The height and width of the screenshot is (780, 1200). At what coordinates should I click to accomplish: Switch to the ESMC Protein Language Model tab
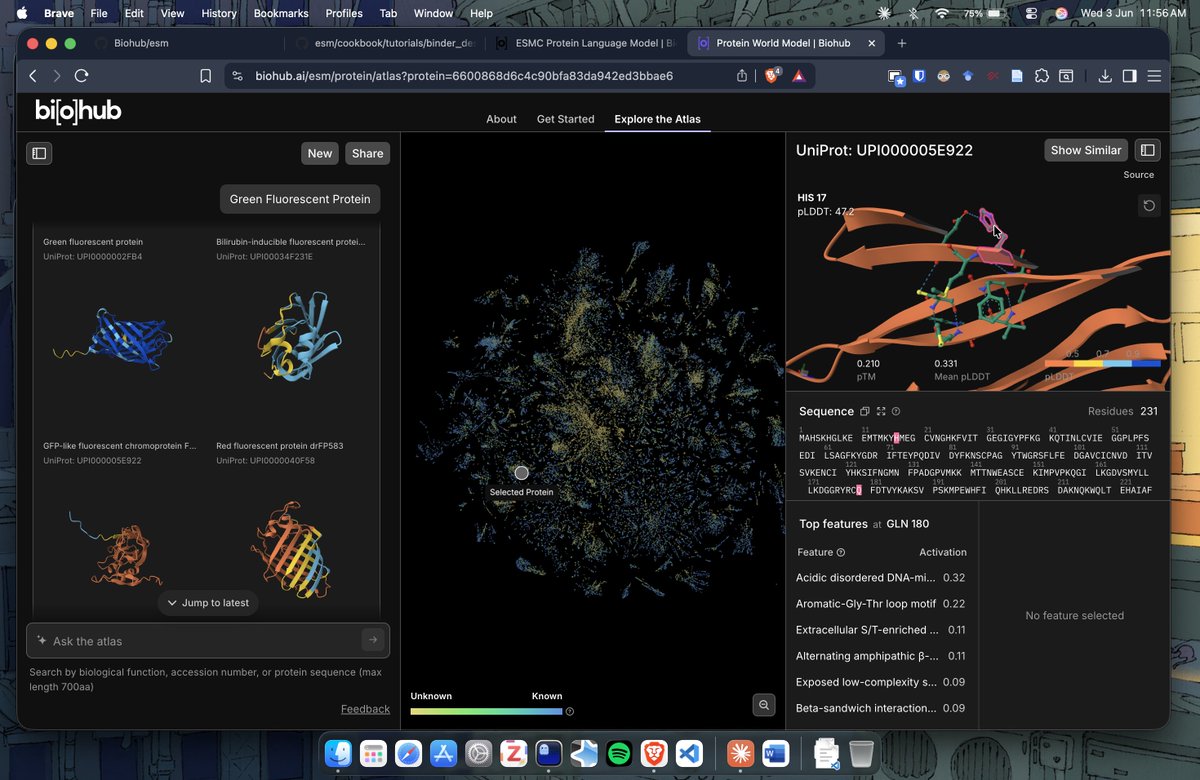point(585,44)
